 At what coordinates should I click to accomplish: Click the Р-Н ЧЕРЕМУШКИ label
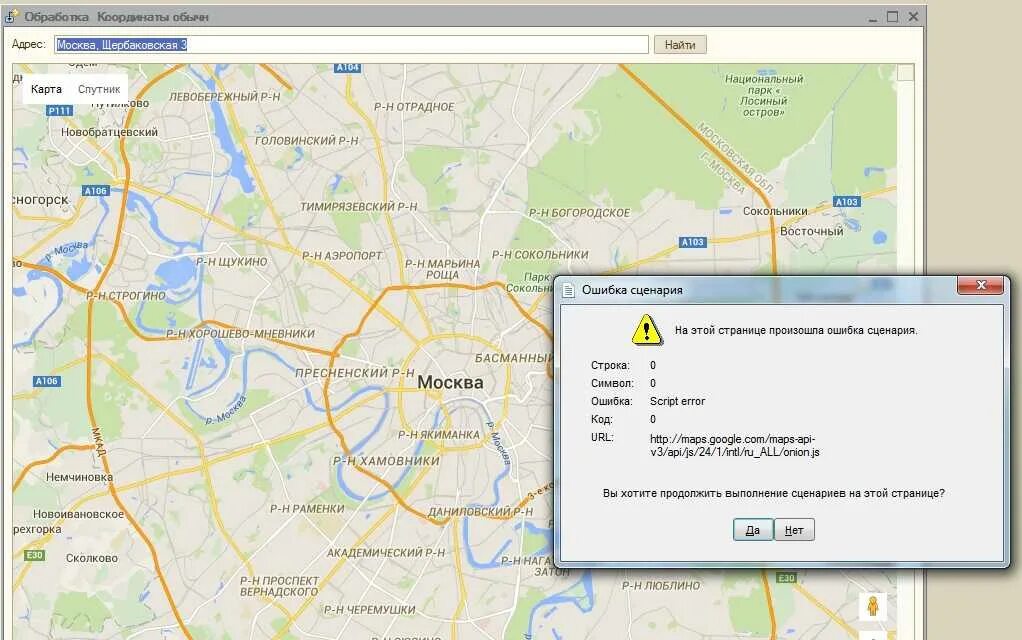pos(370,610)
